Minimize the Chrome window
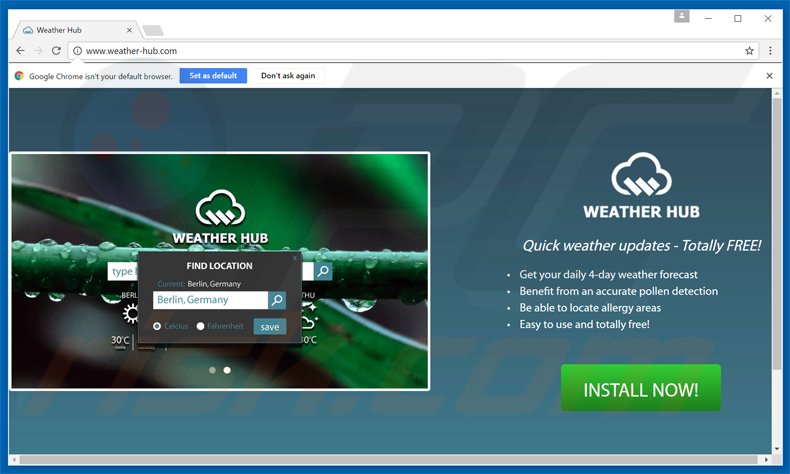 pyautogui.click(x=708, y=19)
